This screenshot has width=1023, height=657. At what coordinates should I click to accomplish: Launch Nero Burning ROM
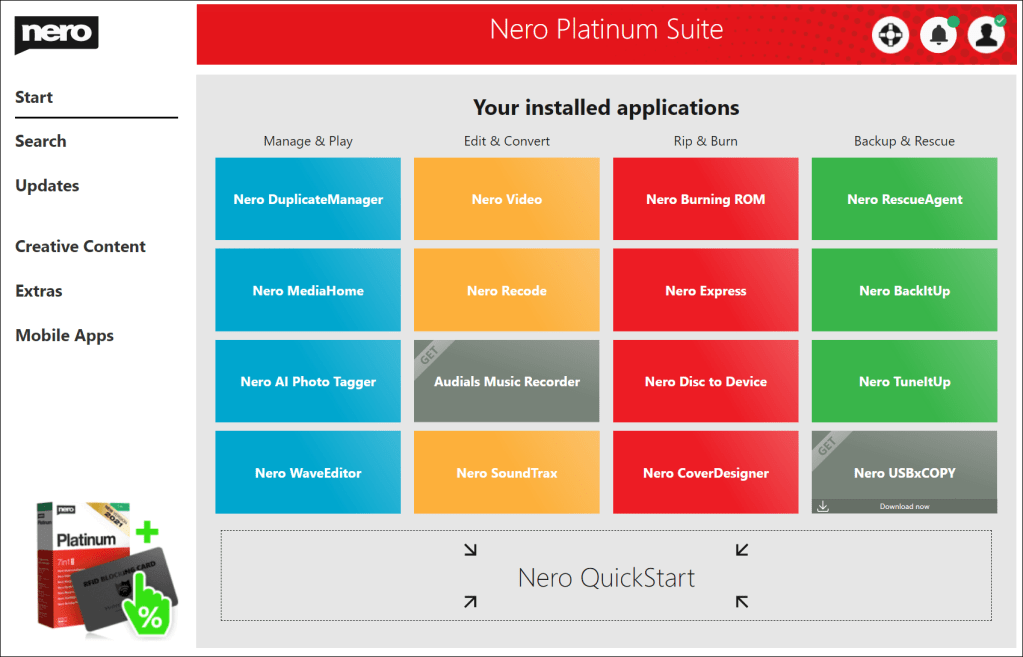pyautogui.click(x=705, y=199)
